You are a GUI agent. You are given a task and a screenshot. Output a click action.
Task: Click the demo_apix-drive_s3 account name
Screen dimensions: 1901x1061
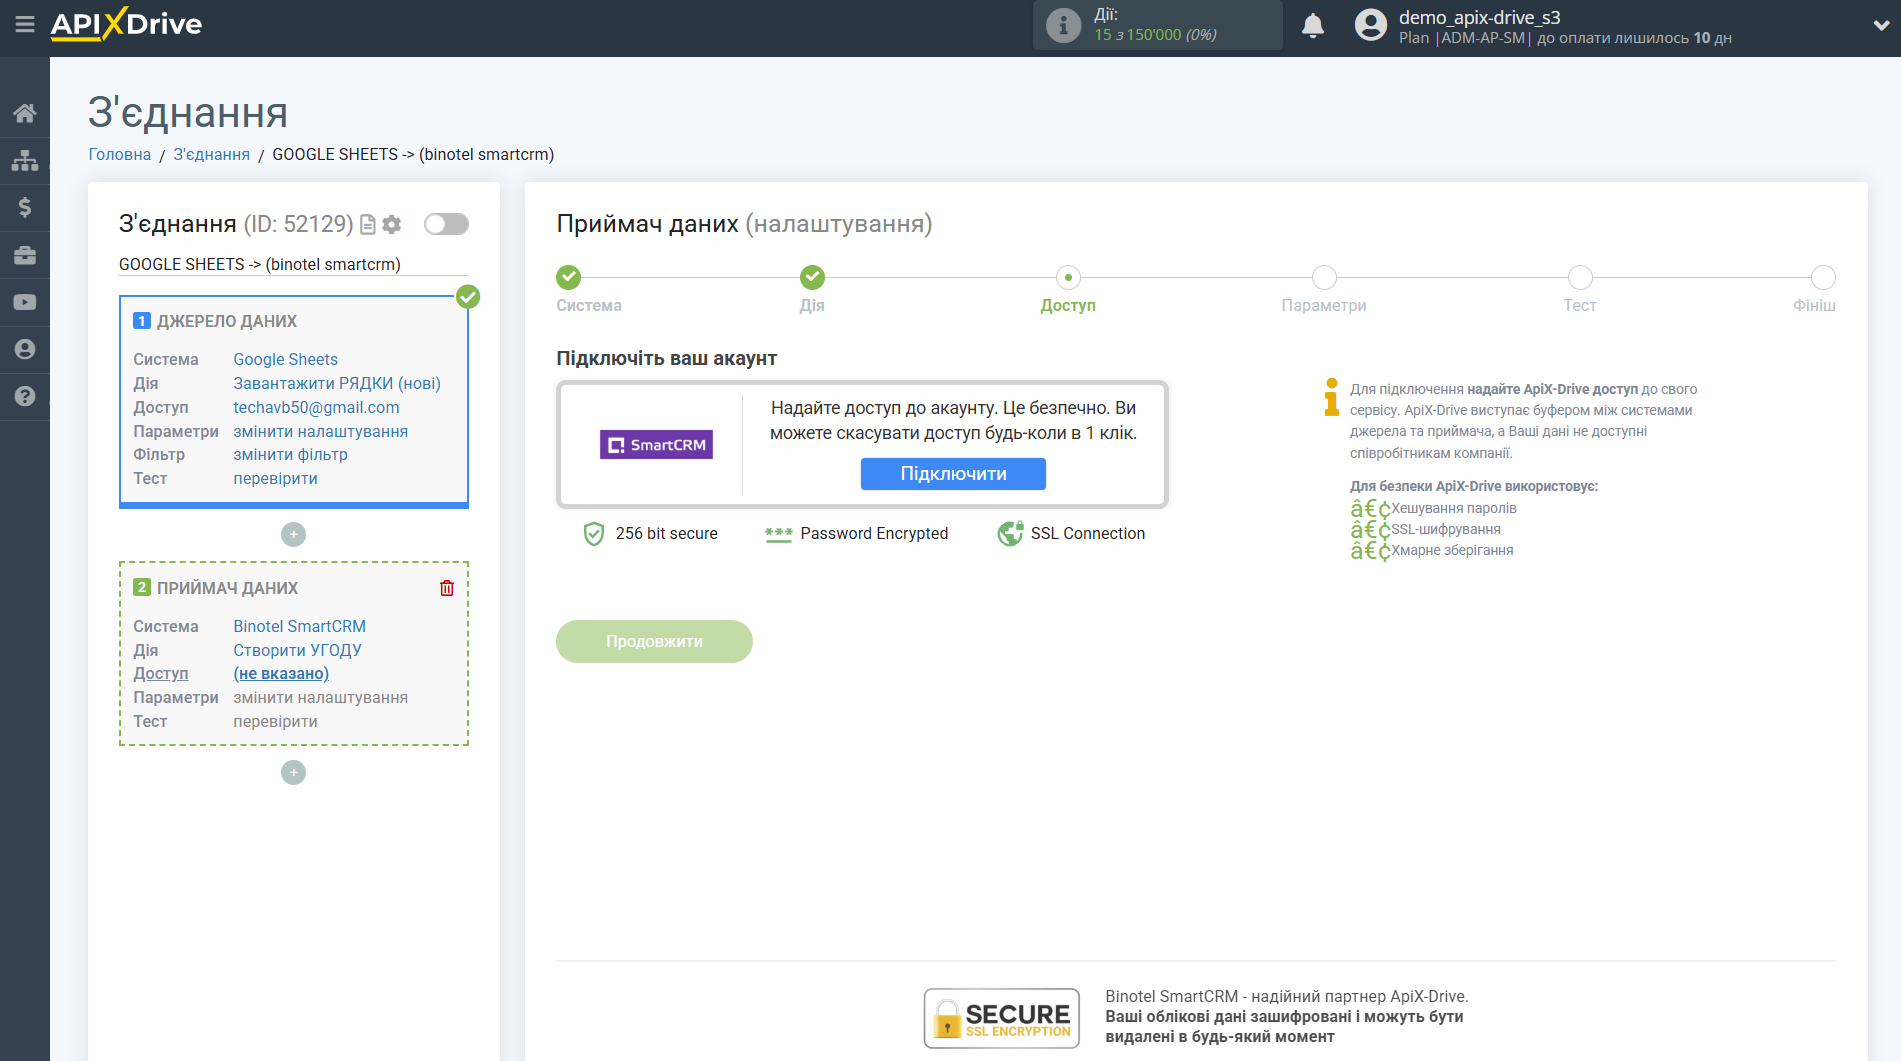[1479, 17]
